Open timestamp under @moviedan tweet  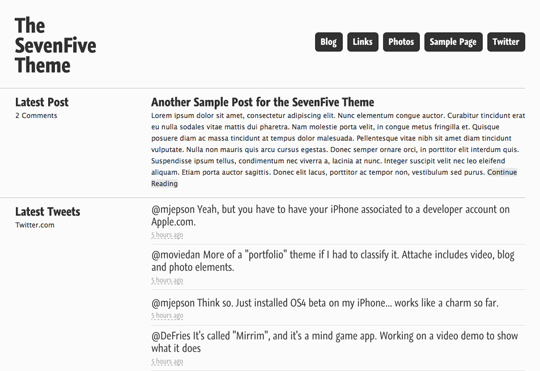pyautogui.click(x=167, y=280)
